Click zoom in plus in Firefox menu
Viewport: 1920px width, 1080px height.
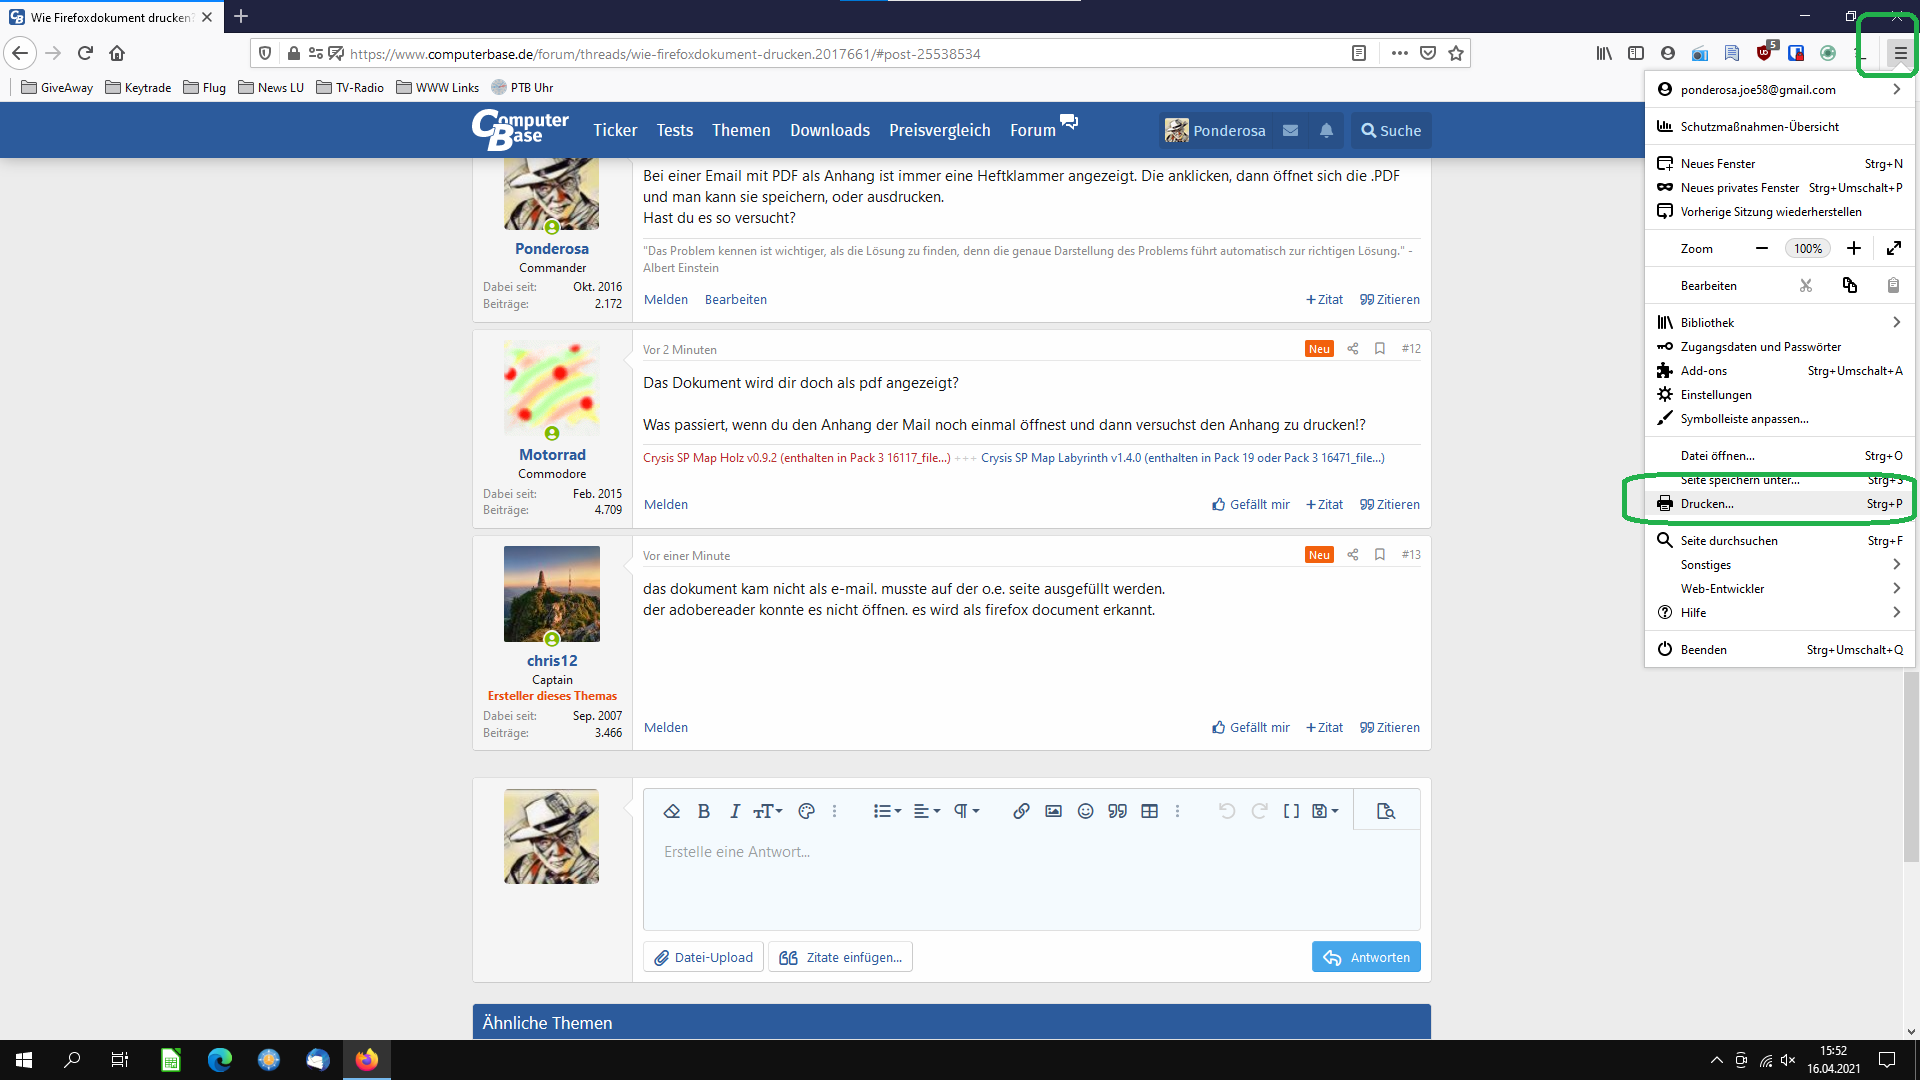1853,249
